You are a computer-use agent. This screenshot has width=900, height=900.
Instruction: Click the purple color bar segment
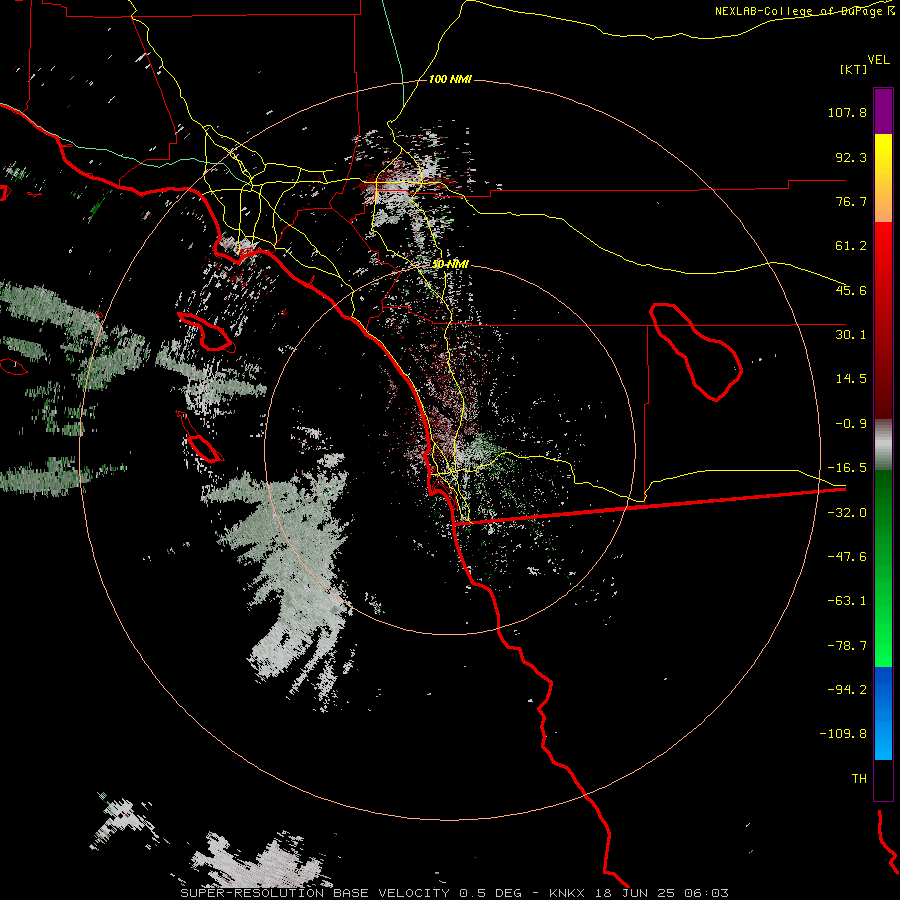click(883, 111)
